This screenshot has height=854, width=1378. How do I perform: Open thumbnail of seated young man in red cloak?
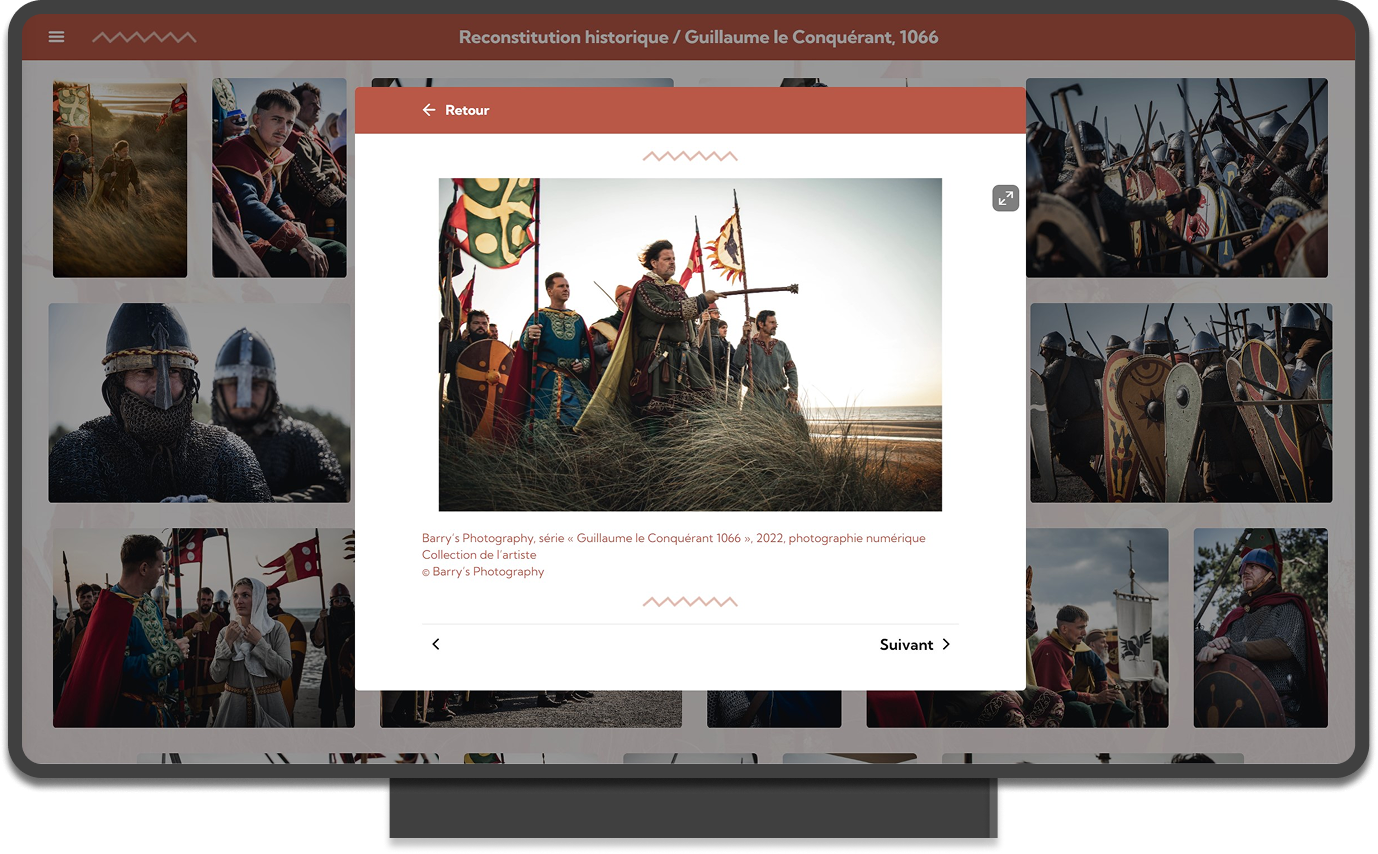click(x=279, y=178)
